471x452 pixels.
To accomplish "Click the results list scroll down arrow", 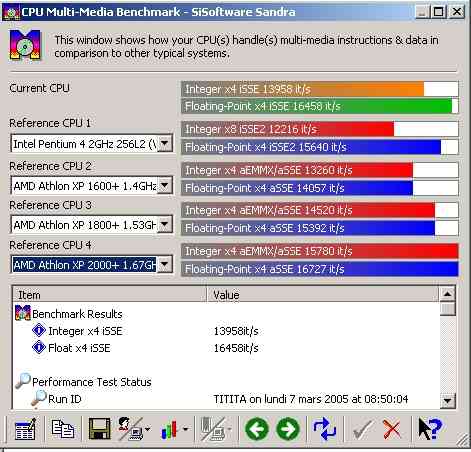I will click(x=447, y=400).
